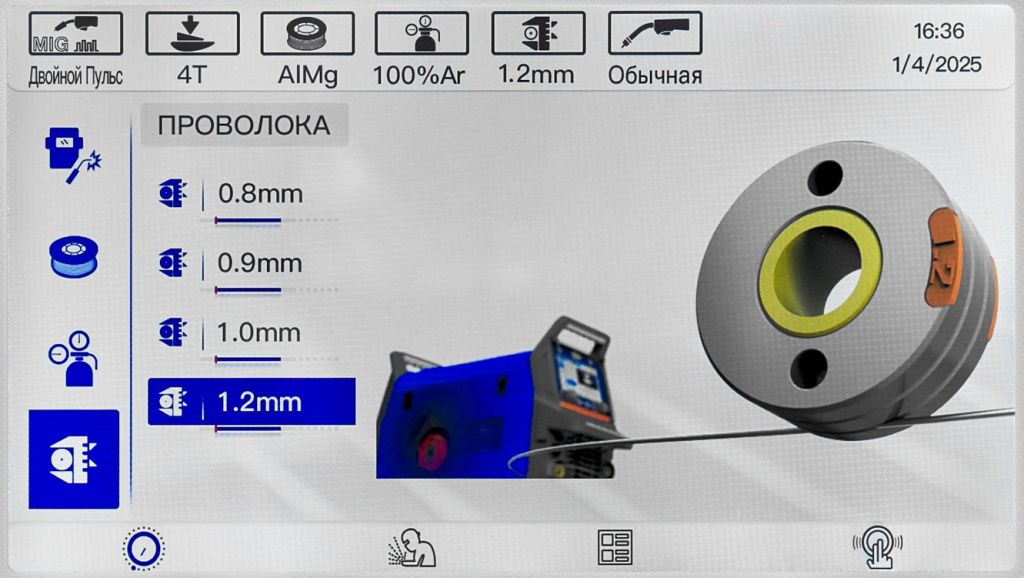Image resolution: width=1024 pixels, height=578 pixels.
Task: Click the date 1/4/2025
Action: click(x=936, y=64)
